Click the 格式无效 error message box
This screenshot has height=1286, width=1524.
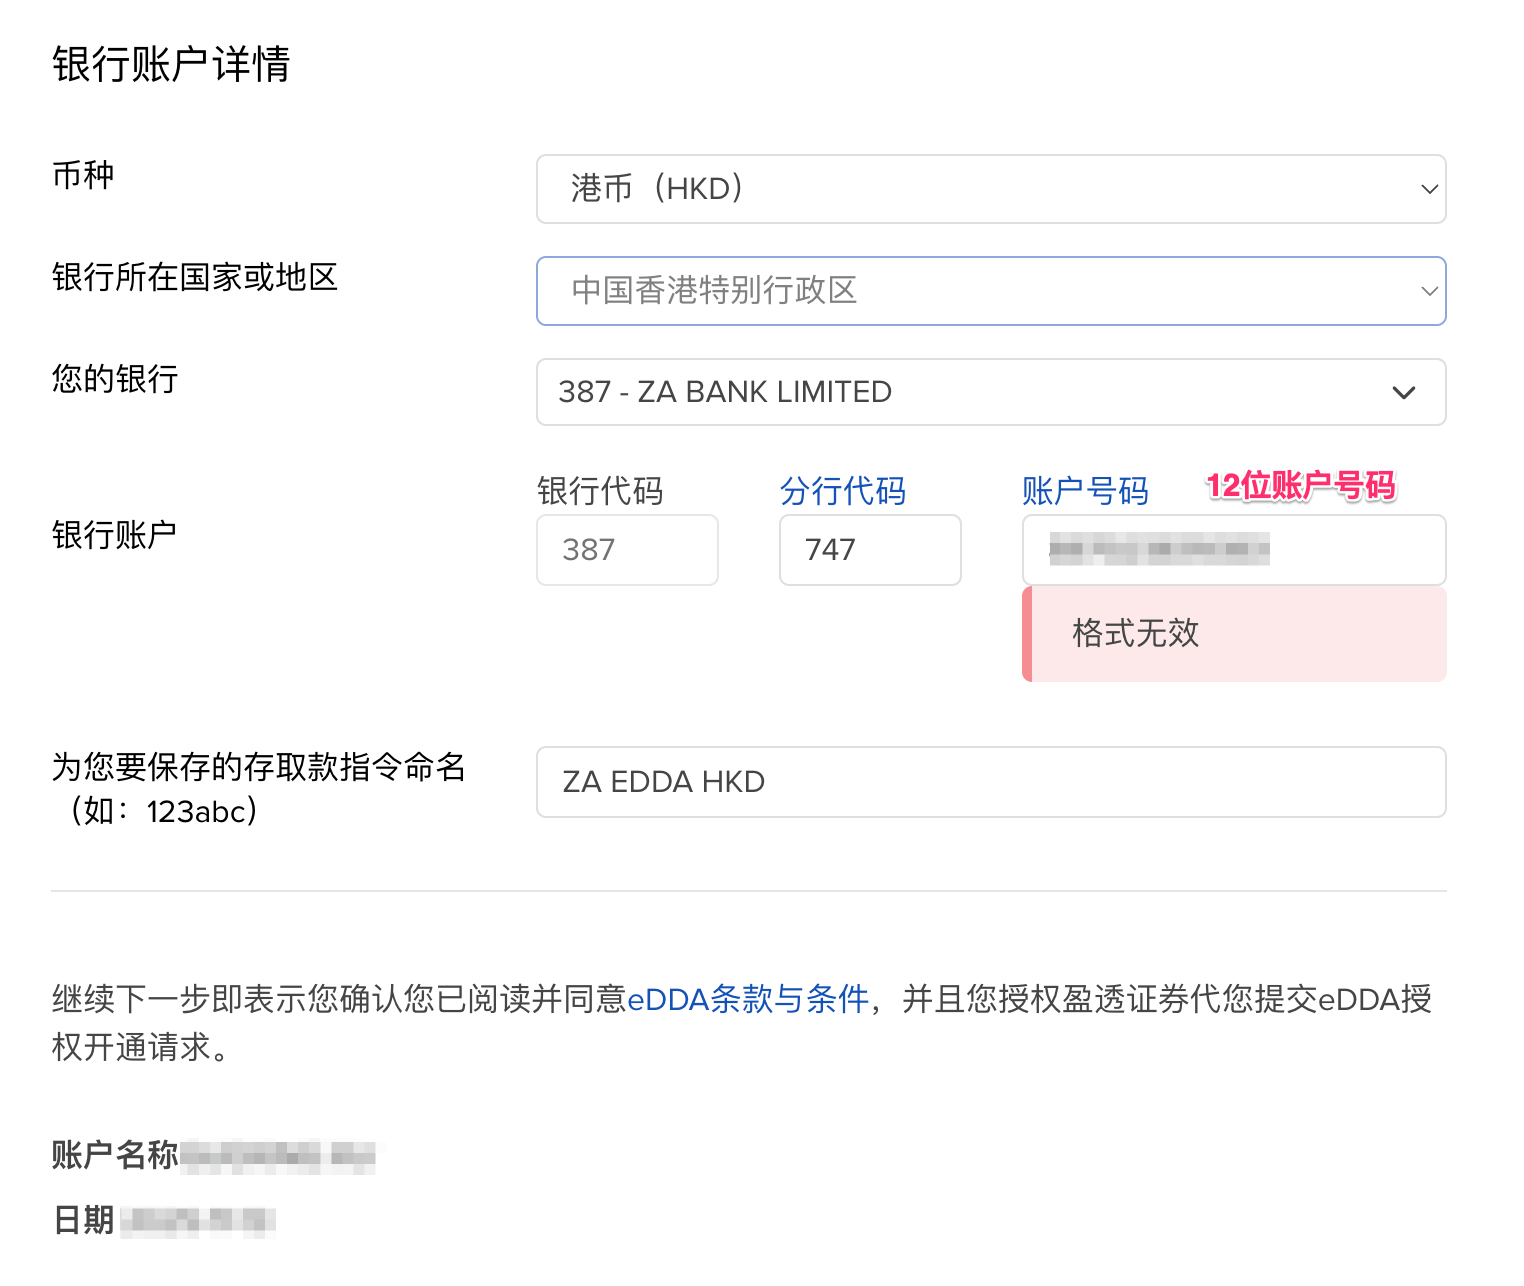pos(1234,633)
